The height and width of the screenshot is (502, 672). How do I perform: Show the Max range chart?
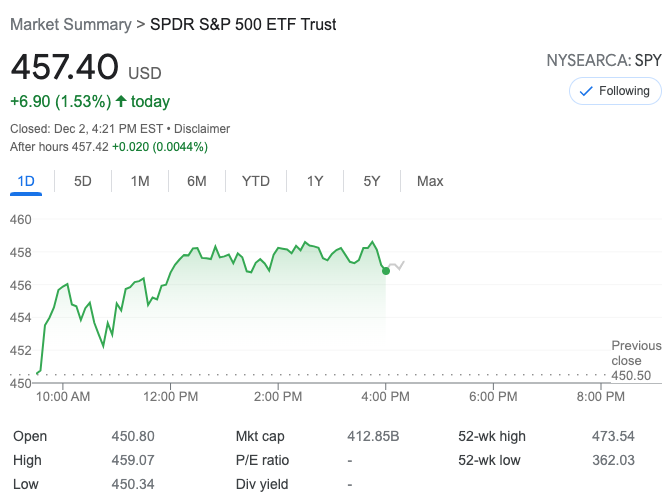(x=430, y=181)
